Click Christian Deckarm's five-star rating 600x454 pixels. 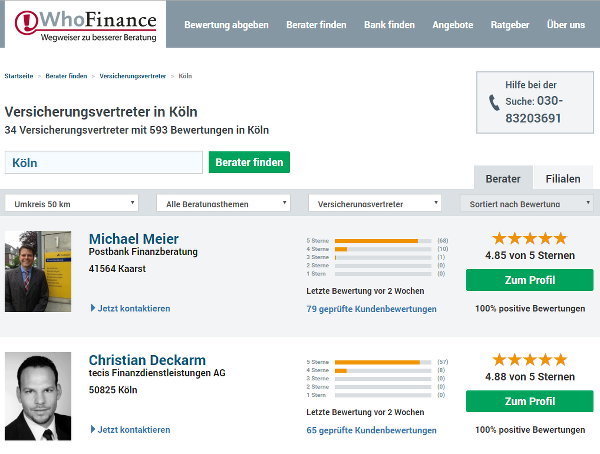coord(530,359)
